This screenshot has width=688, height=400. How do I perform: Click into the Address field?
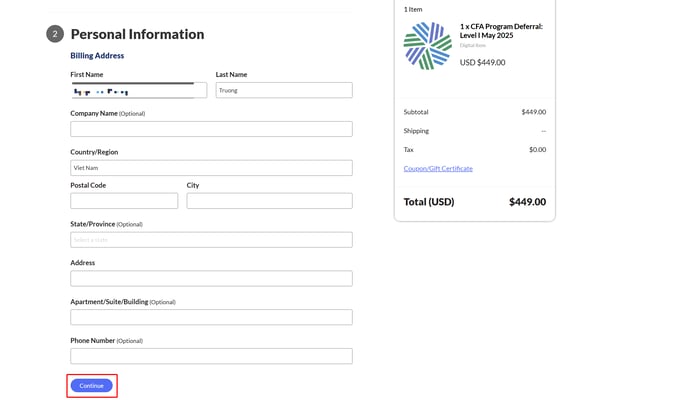(211, 279)
